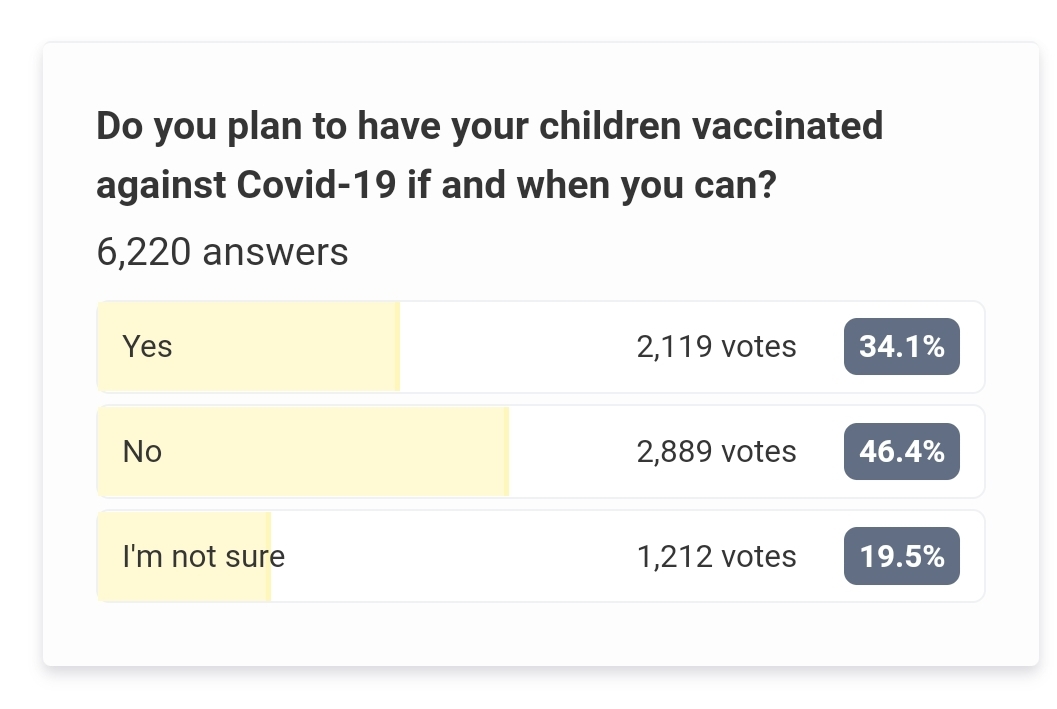
Task: Select the 'Yes' poll option label
Action: 147,346
